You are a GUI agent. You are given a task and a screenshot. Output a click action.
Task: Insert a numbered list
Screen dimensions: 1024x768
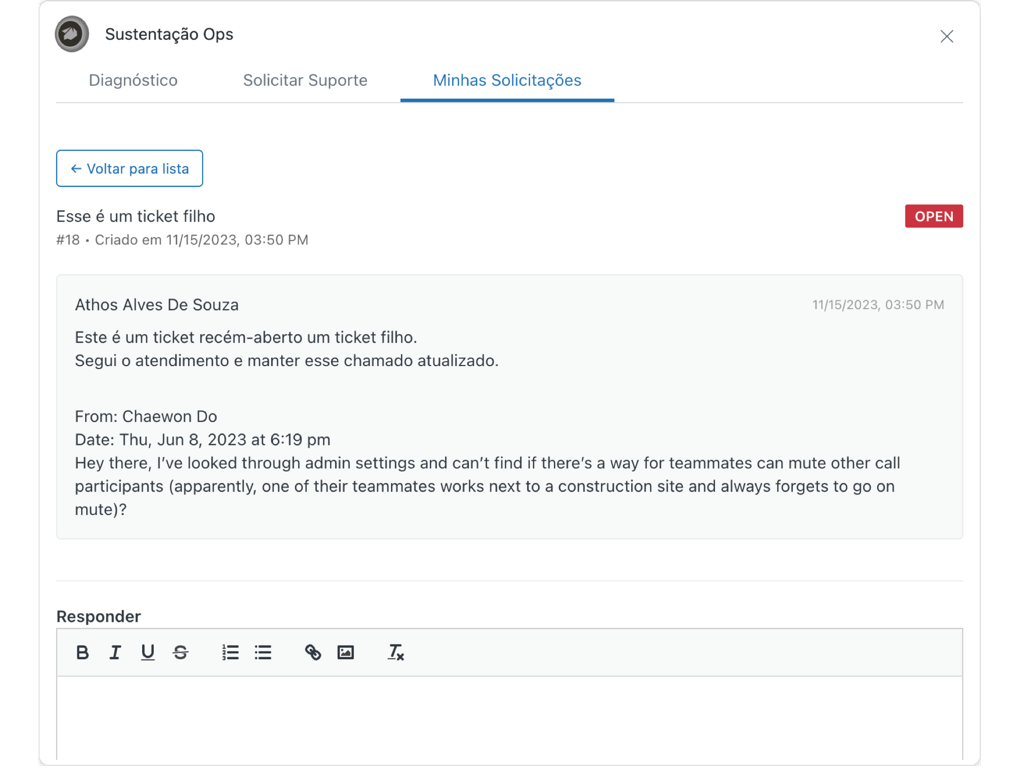230,653
